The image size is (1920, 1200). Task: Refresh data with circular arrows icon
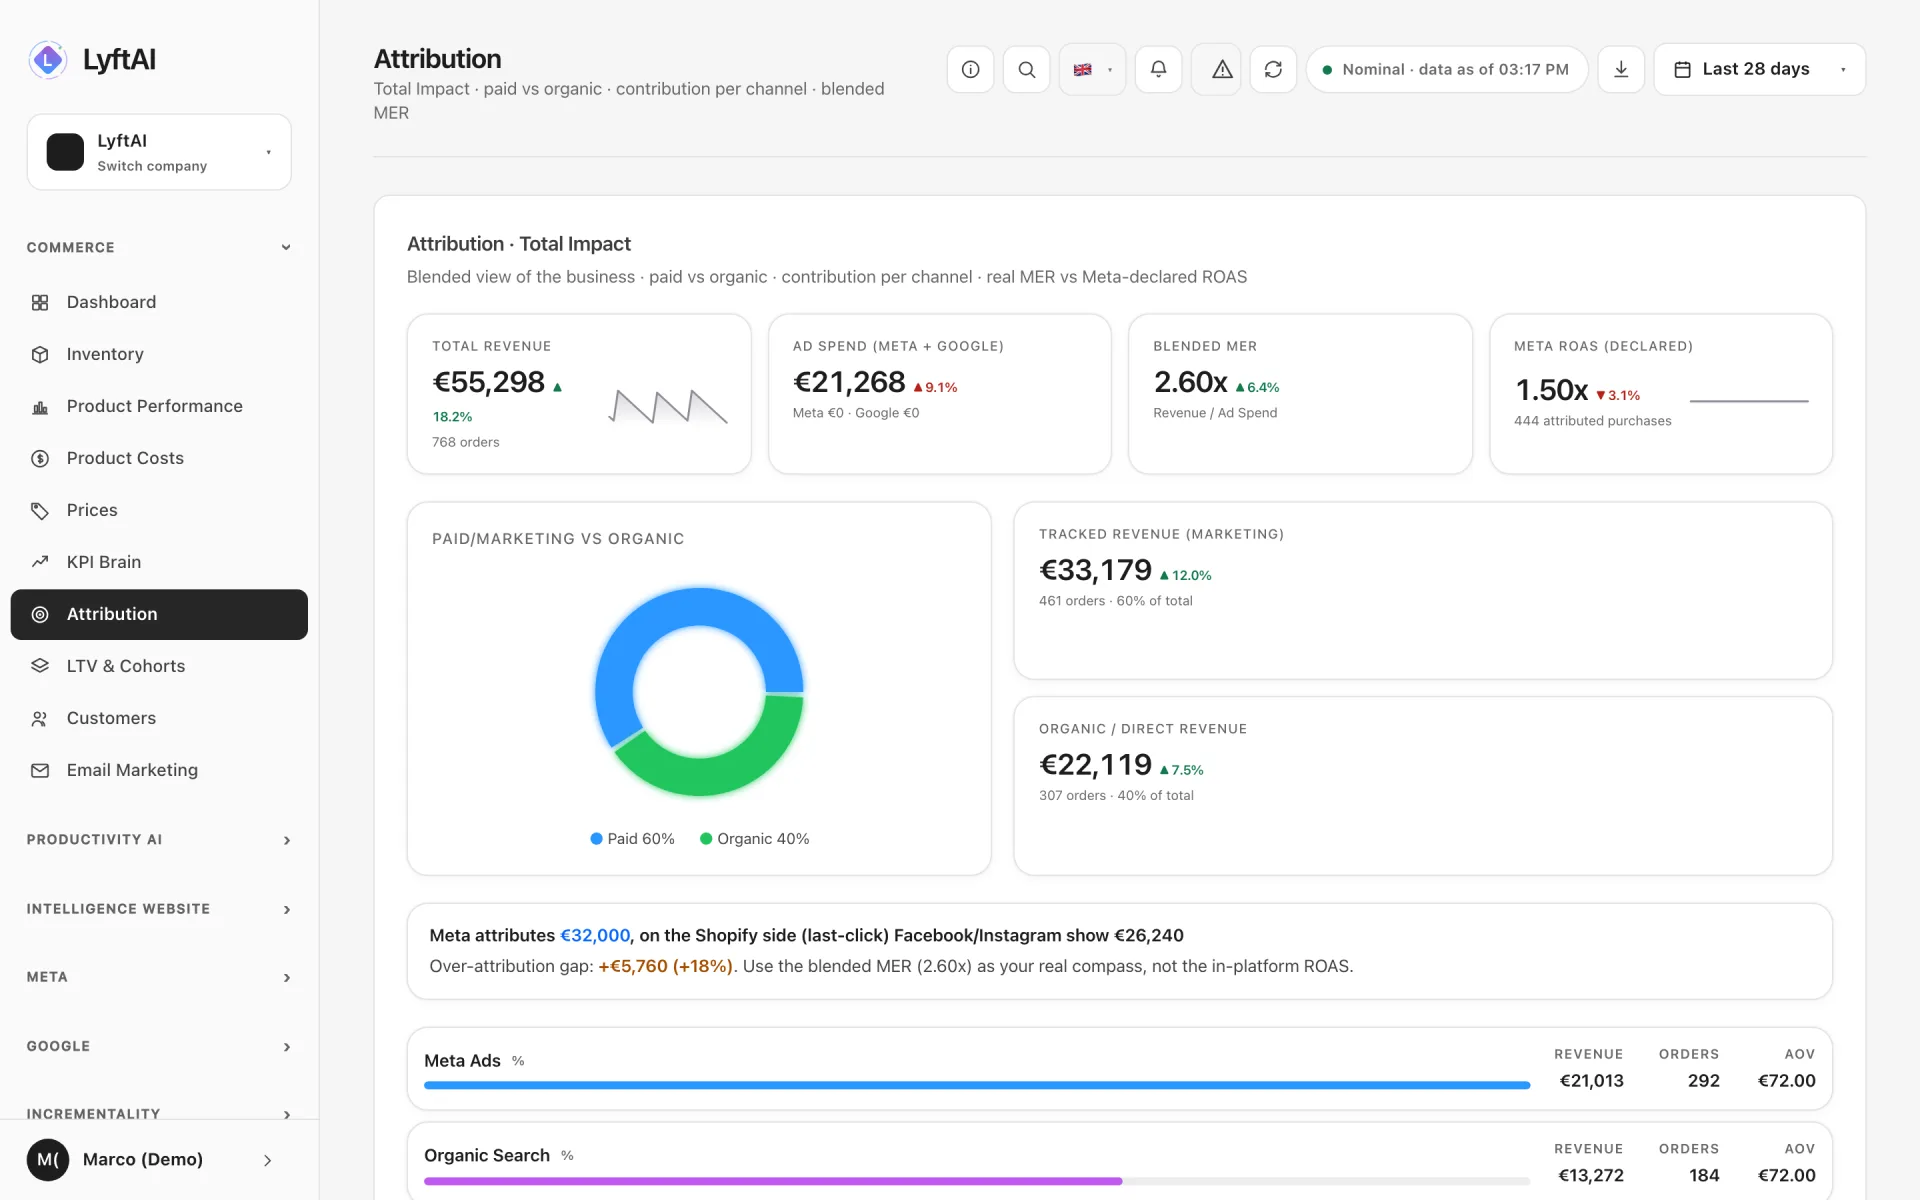[x=1273, y=69]
